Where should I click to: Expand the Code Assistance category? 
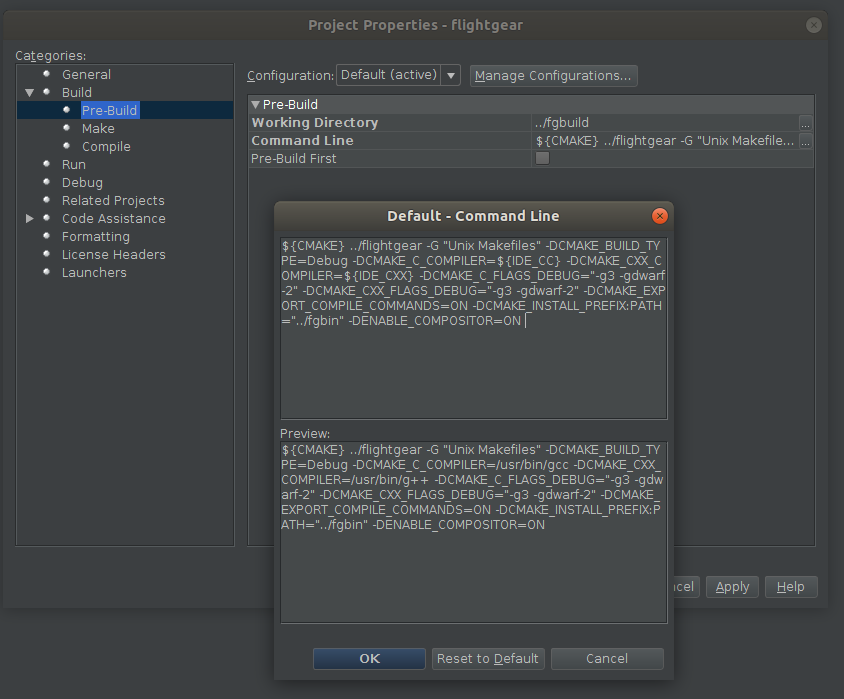point(30,218)
